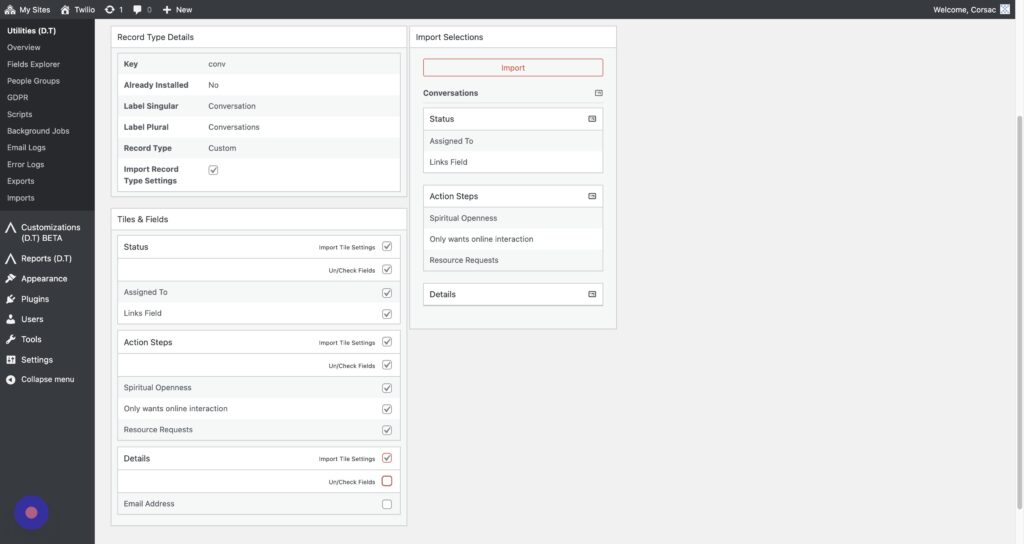This screenshot has height=544, width=1024.
Task: Click the My Sites dashboard icon
Action: coord(10,9)
